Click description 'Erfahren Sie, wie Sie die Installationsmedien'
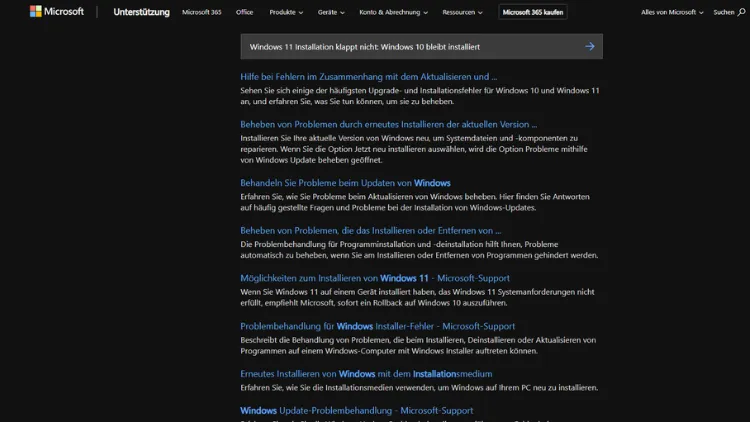 coord(419,388)
